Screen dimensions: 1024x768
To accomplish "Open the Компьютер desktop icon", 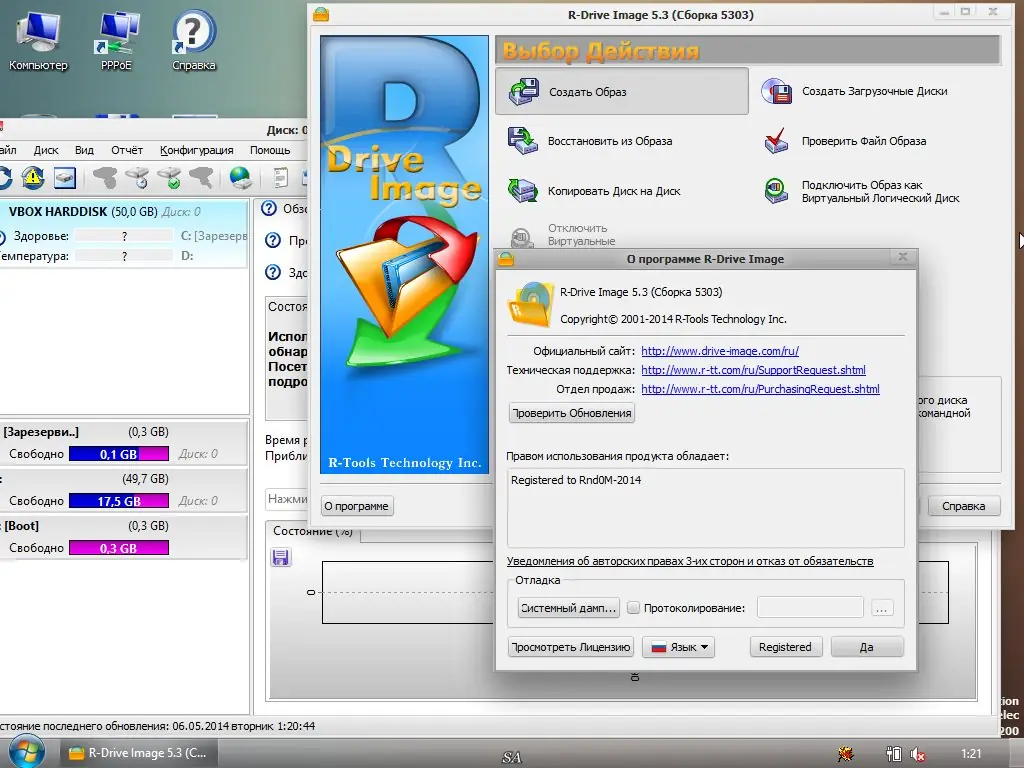I will click(38, 40).
